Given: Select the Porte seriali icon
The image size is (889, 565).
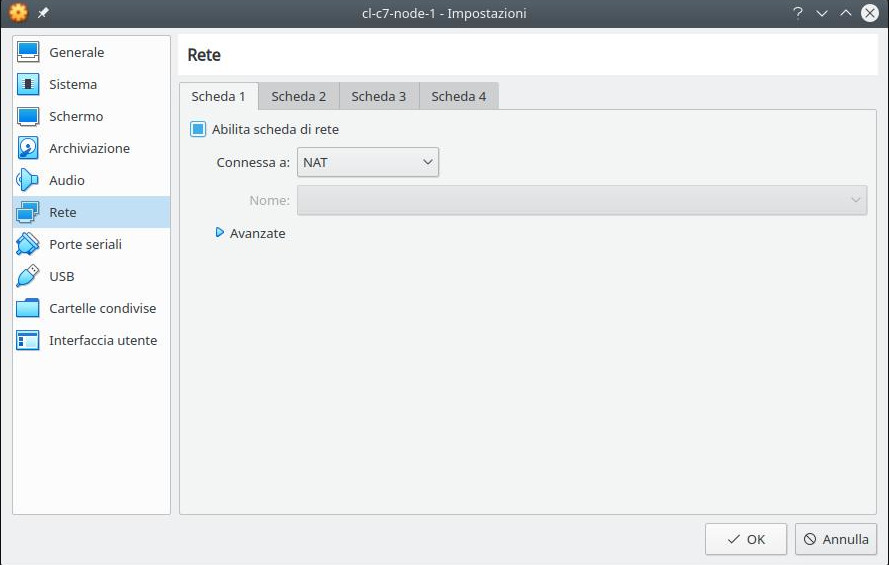Looking at the screenshot, I should (x=28, y=244).
